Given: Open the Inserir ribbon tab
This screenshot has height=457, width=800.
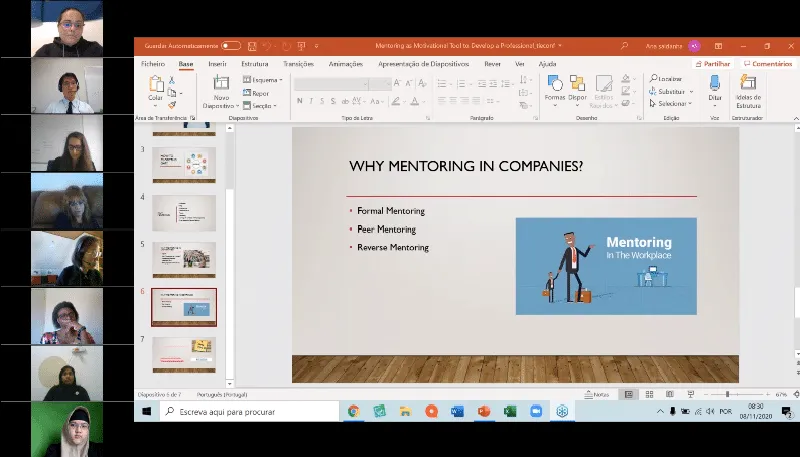Looking at the screenshot, I should 217,64.
